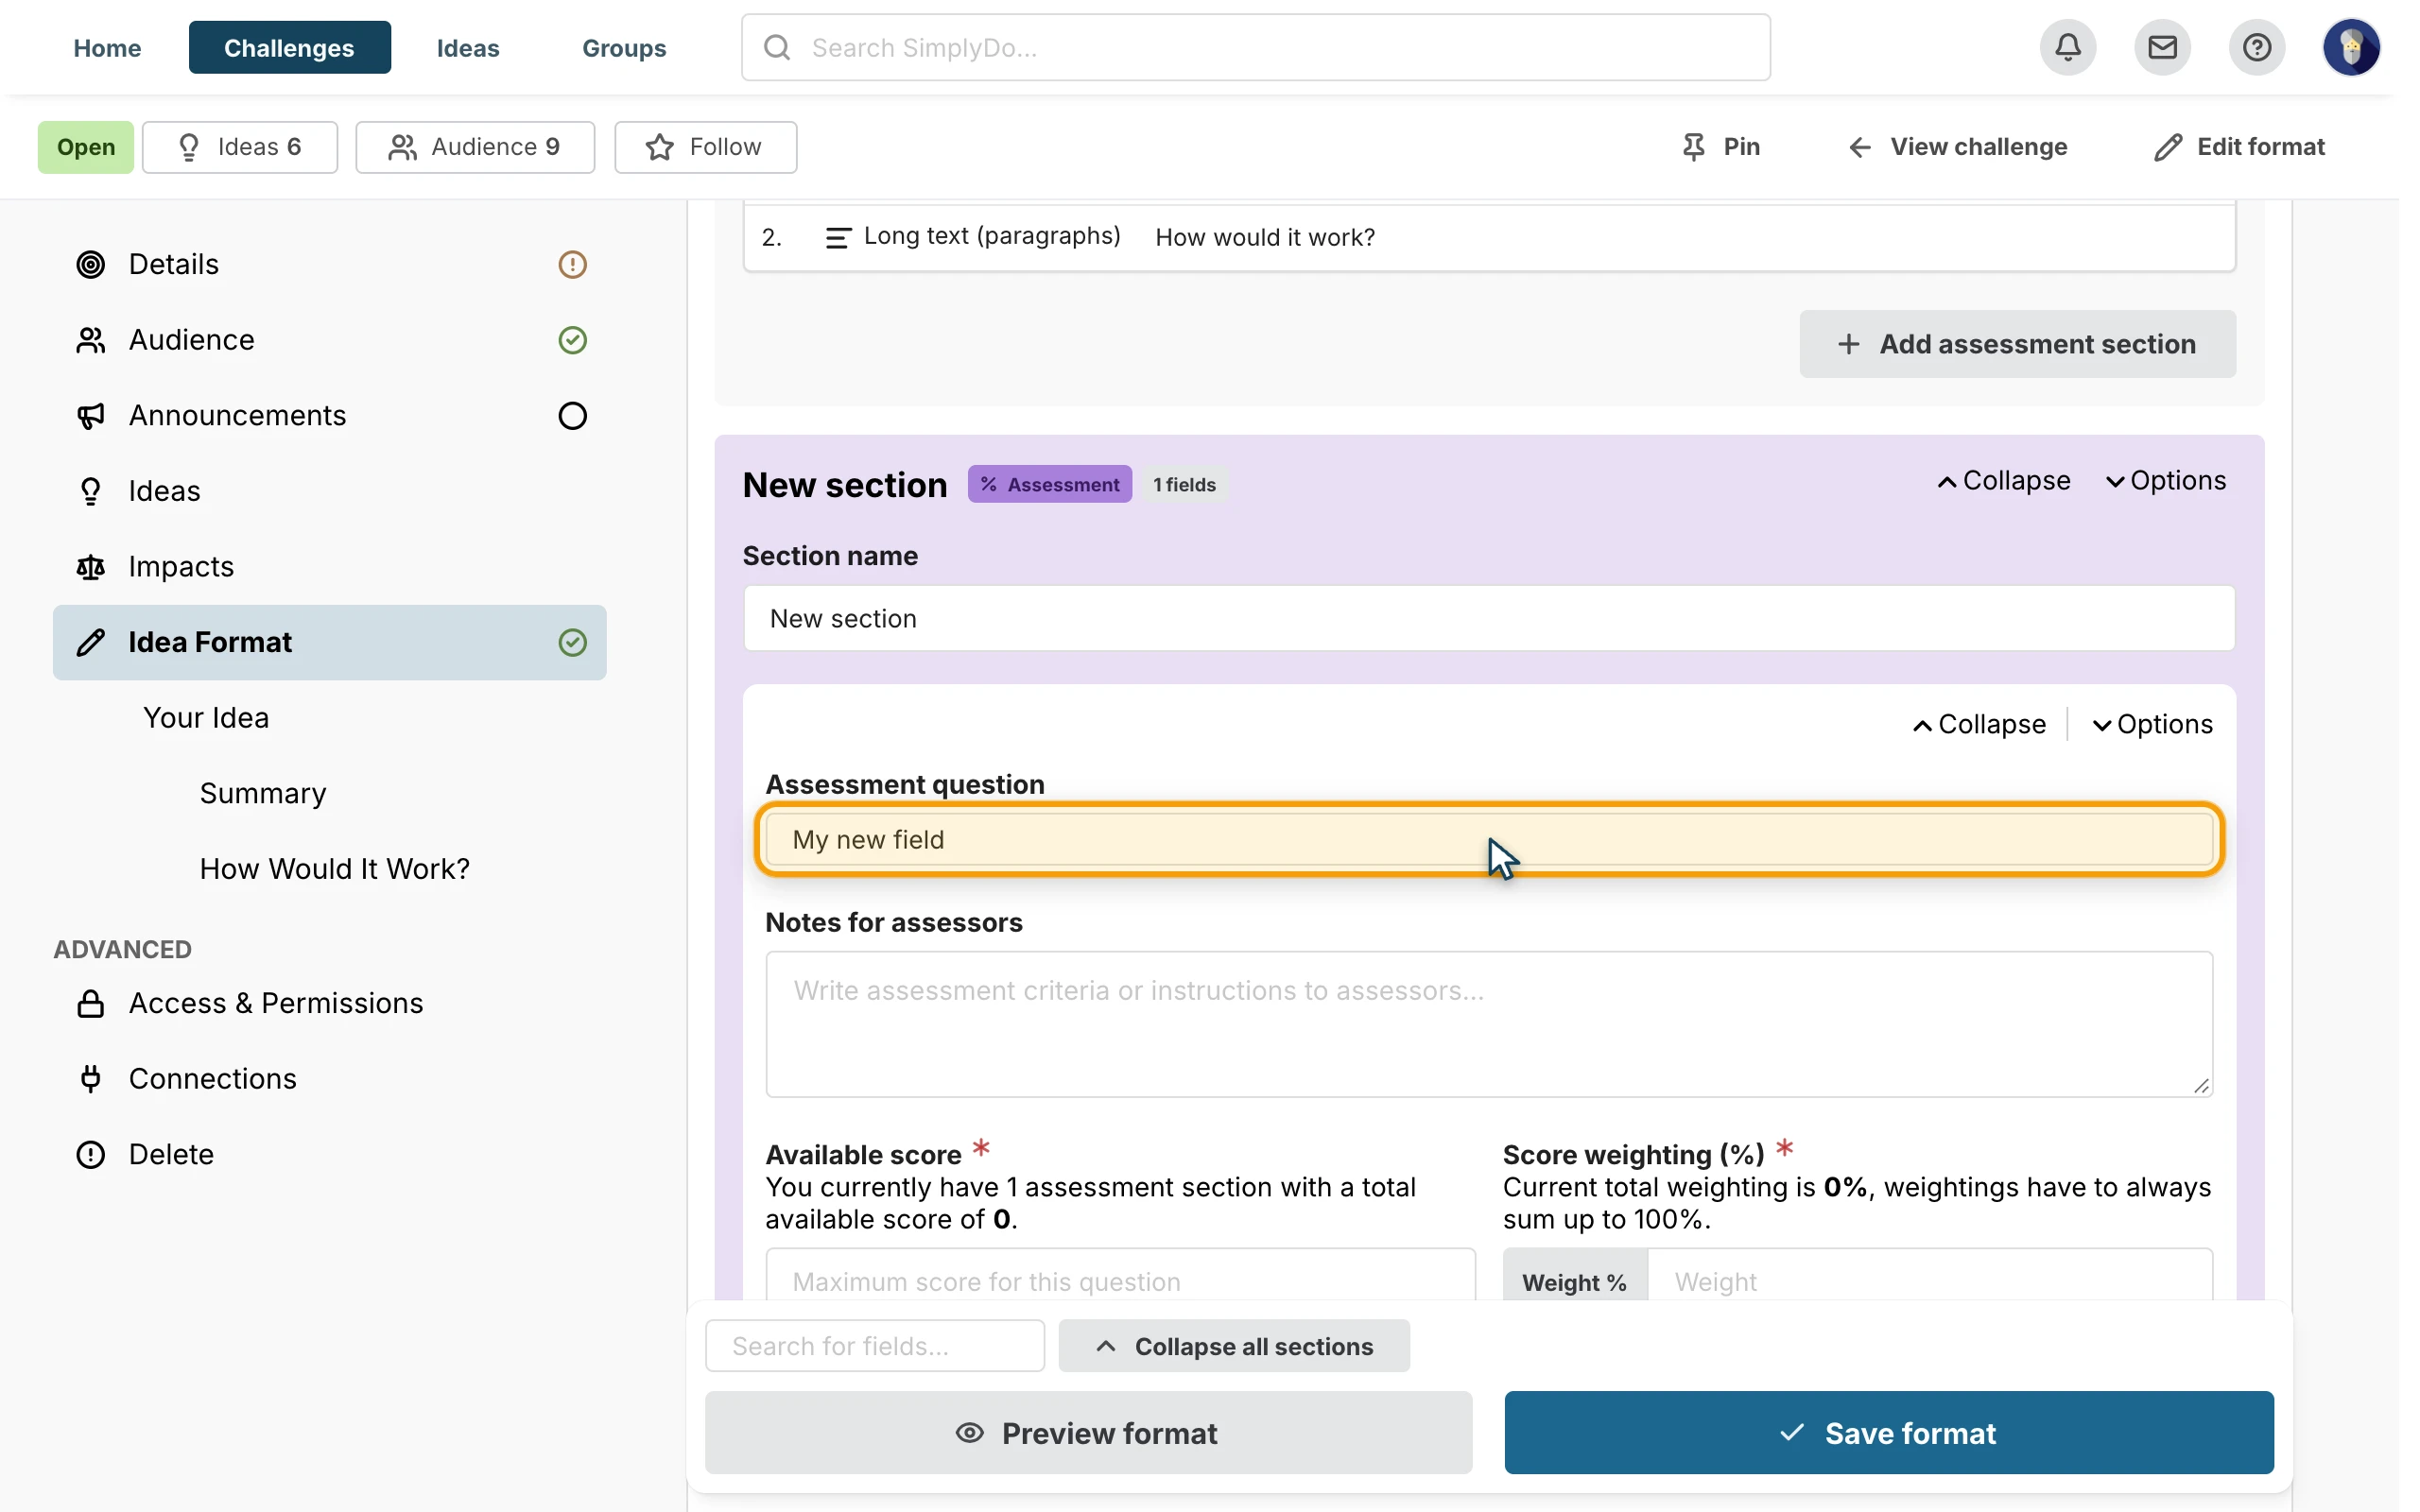Open Connections in the sidebar
Viewport: 2420px width, 1512px height.
tap(329, 1079)
